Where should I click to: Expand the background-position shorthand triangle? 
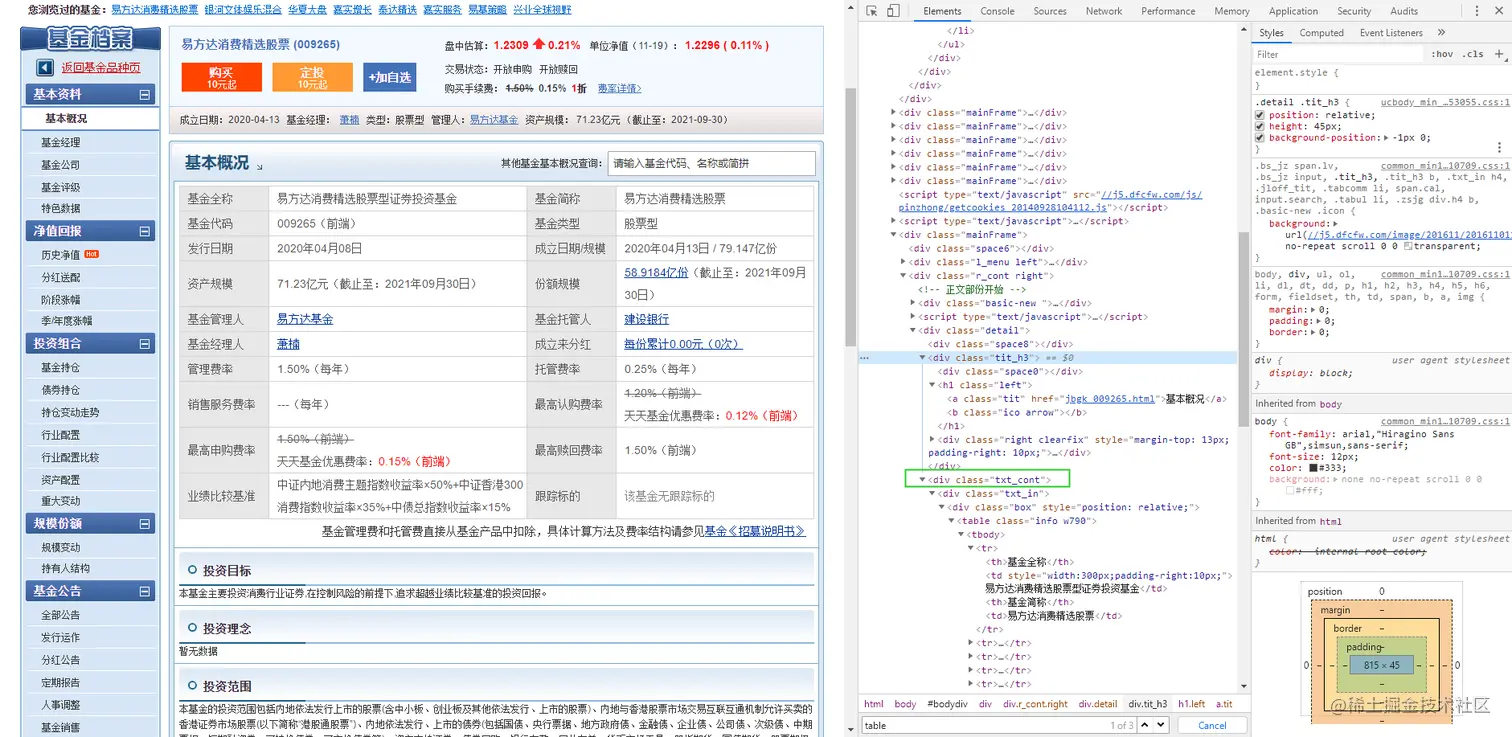click(x=1387, y=138)
